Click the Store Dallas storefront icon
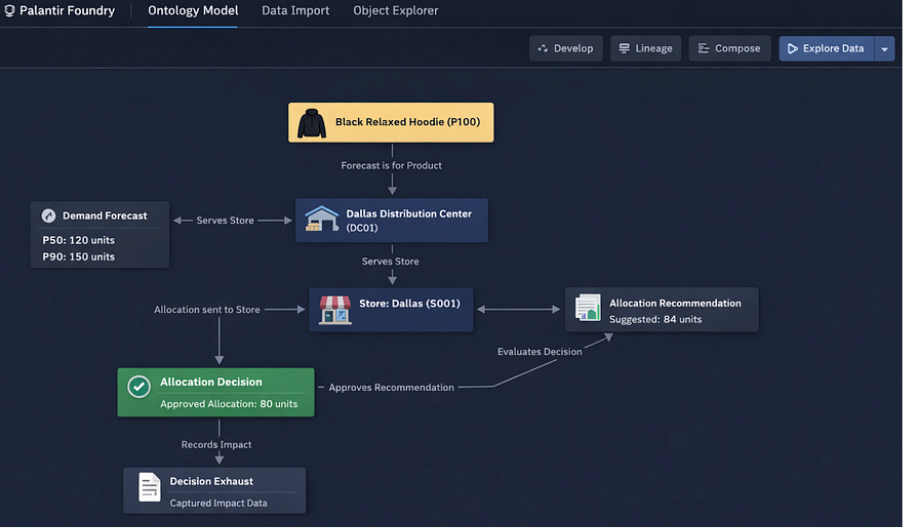Image resolution: width=903 pixels, height=528 pixels. (x=335, y=309)
